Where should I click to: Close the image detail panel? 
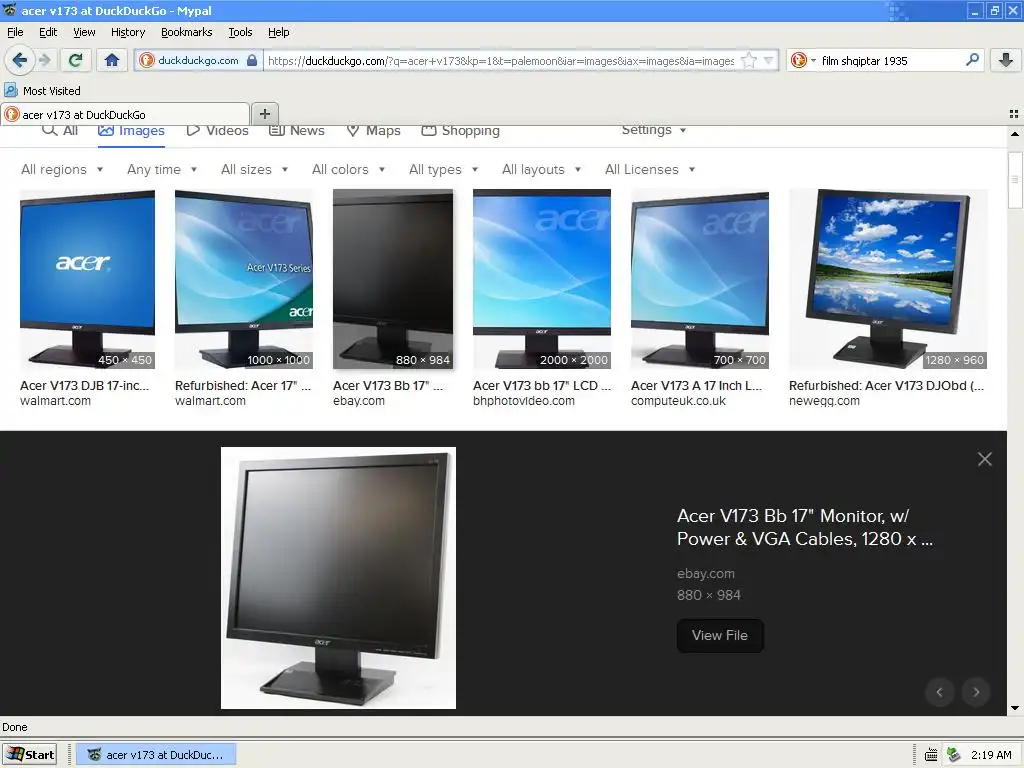[985, 459]
